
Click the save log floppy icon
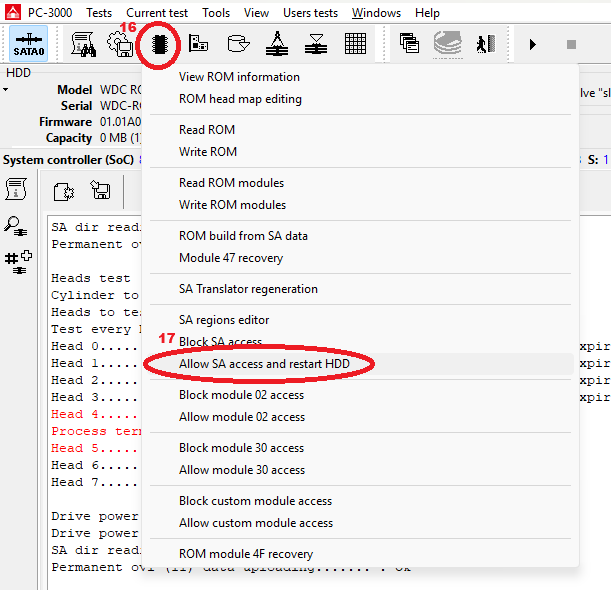tap(100, 191)
